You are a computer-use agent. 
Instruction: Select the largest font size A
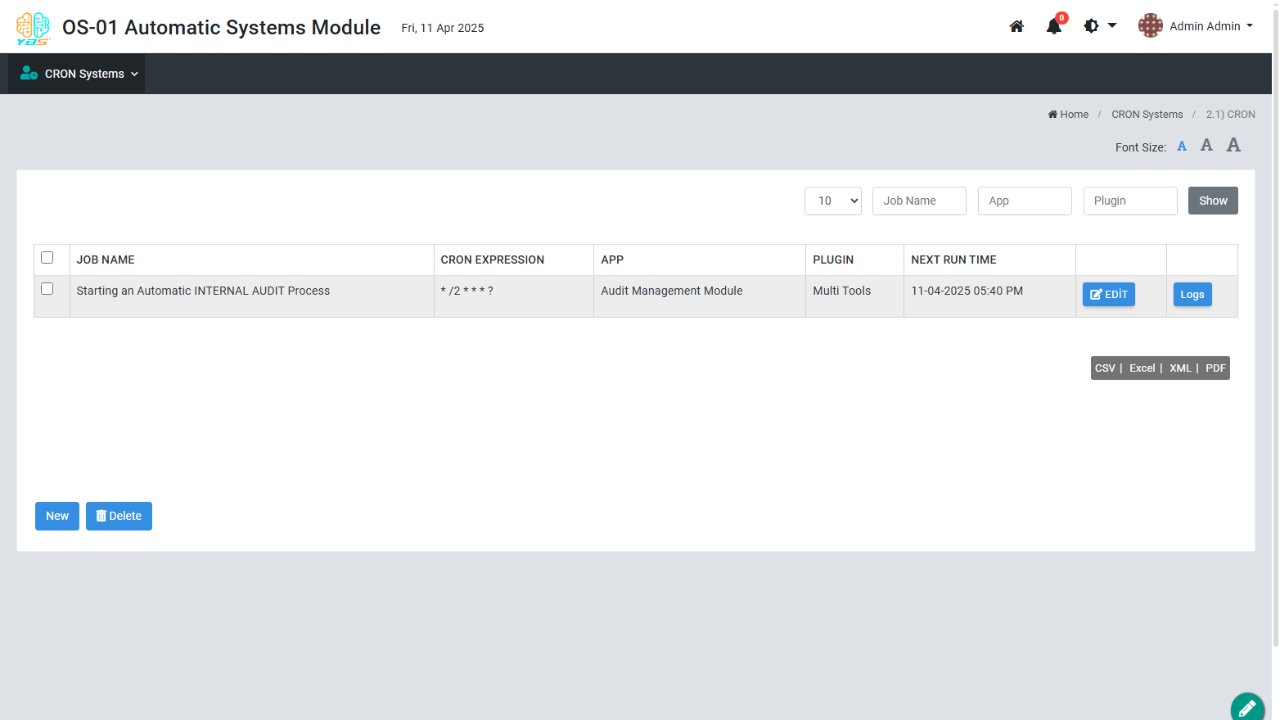[x=1234, y=146]
